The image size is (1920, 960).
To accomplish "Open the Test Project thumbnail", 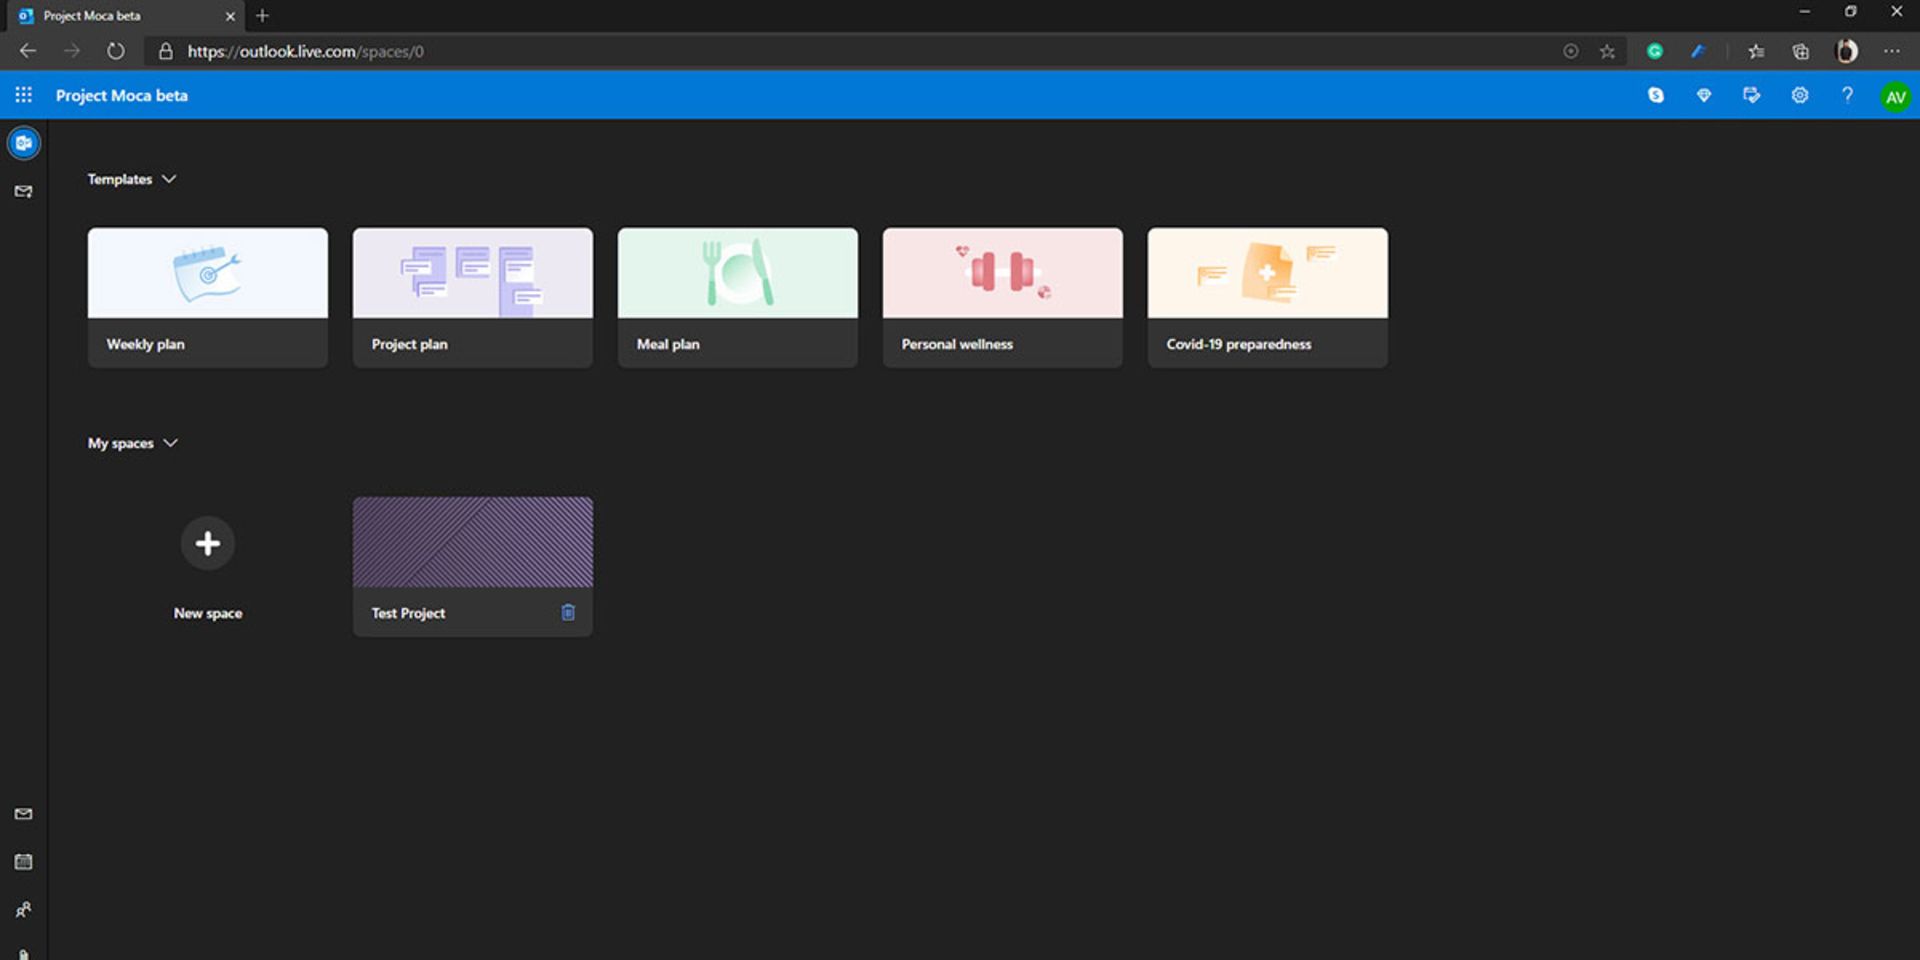I will tap(472, 541).
